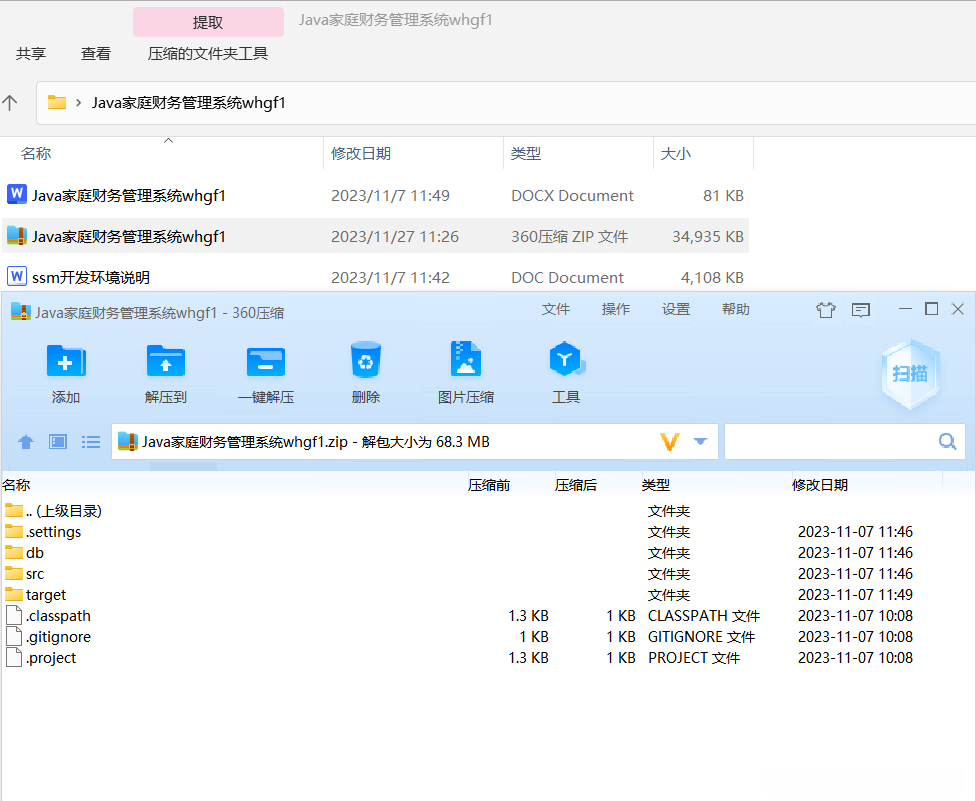976x801 pixels.
Task: Sort archive list by 压缩后 column
Action: click(576, 485)
